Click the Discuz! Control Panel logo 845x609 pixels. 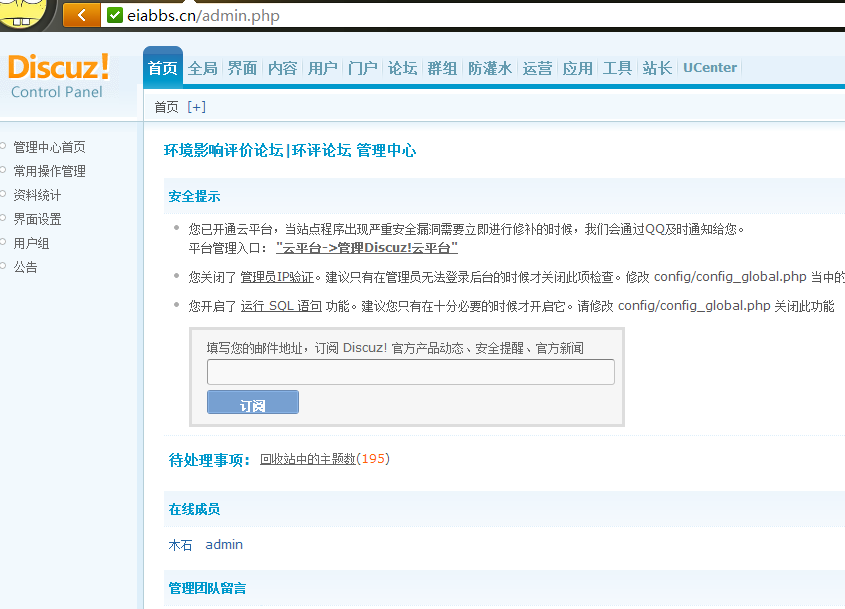(x=59, y=76)
